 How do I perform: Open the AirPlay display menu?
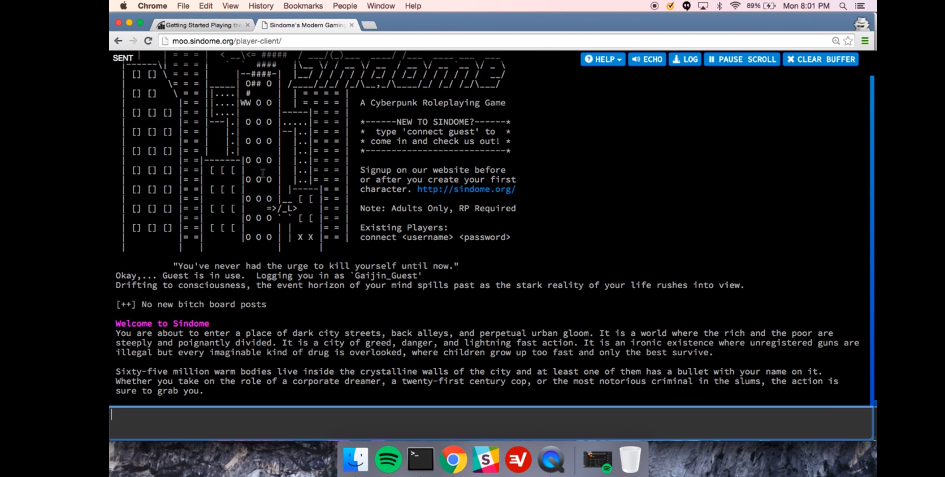click(x=703, y=6)
